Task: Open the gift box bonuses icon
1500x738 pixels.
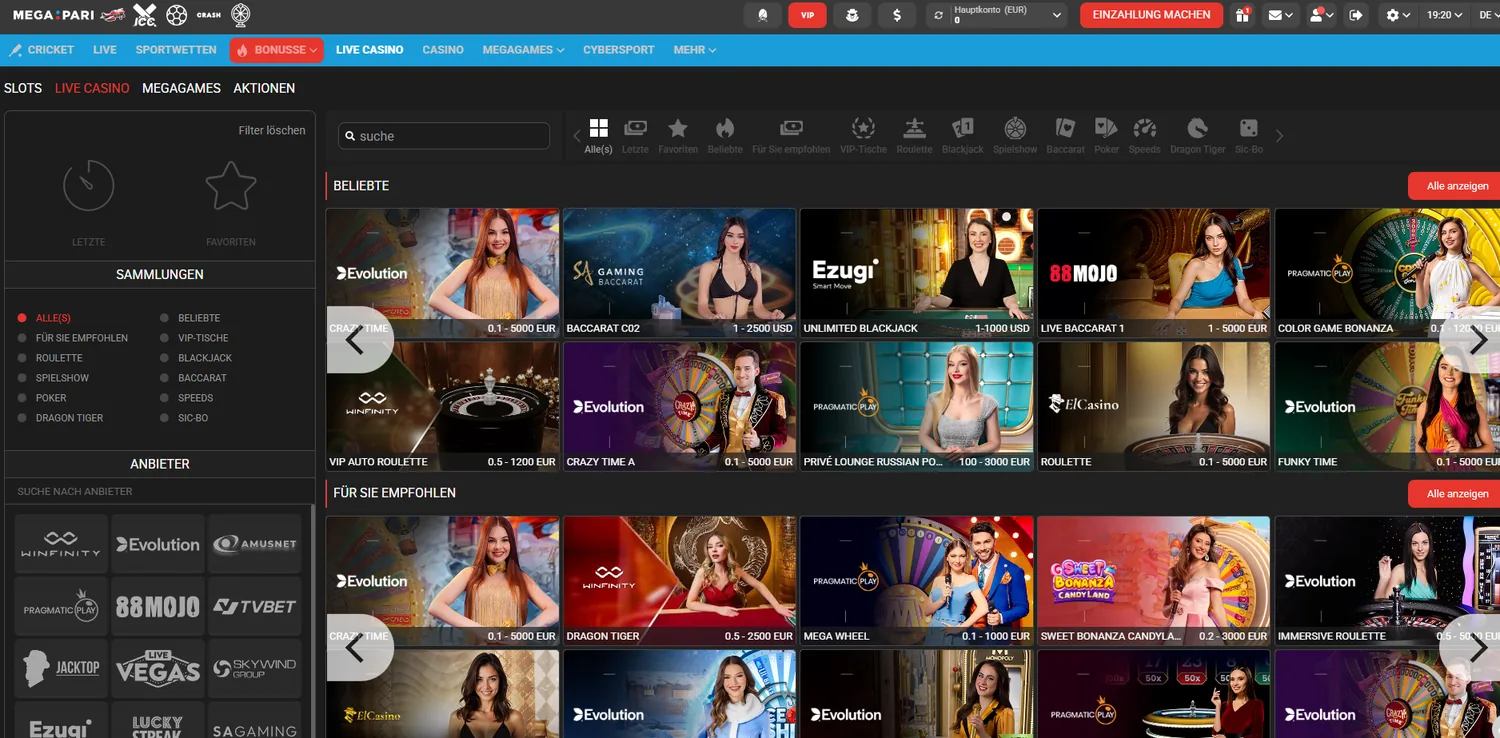Action: coord(1242,15)
